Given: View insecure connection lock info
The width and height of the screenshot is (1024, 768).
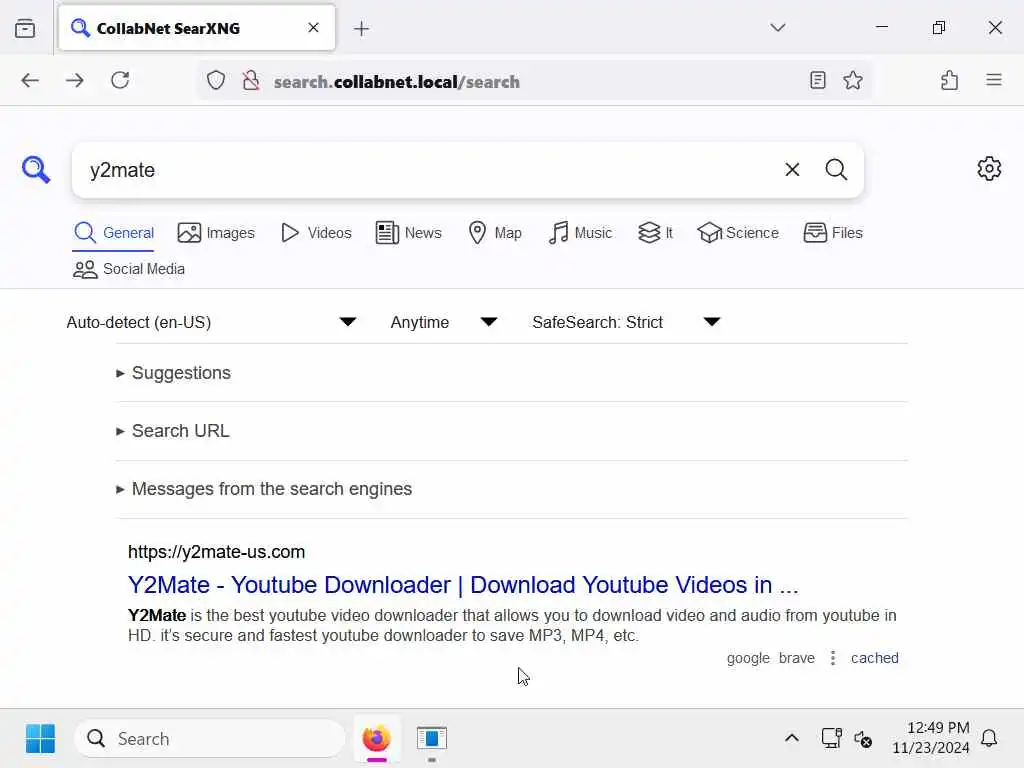Looking at the screenshot, I should [251, 81].
